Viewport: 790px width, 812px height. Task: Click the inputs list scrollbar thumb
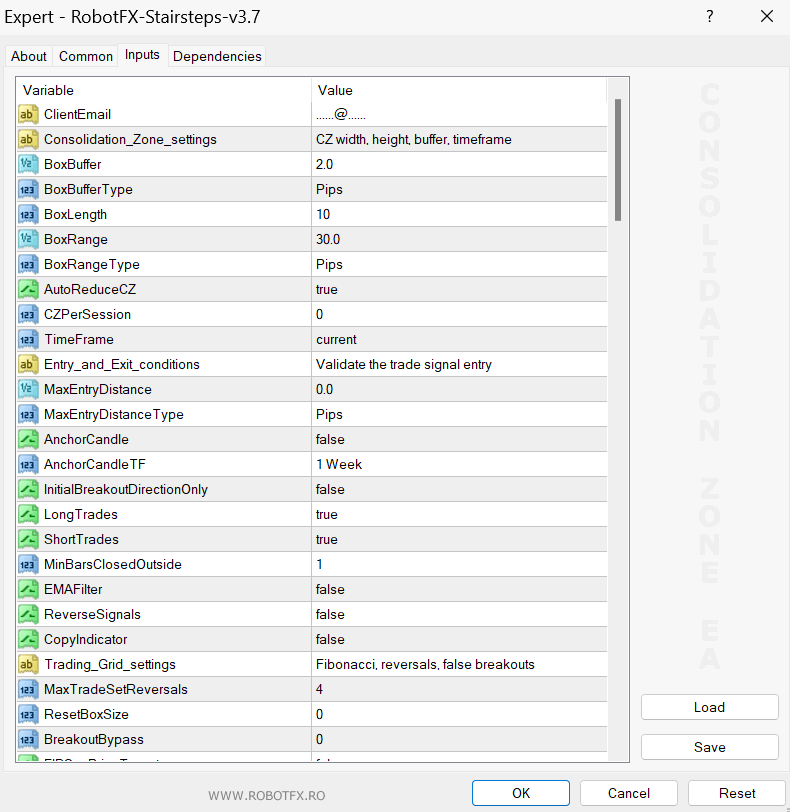618,160
